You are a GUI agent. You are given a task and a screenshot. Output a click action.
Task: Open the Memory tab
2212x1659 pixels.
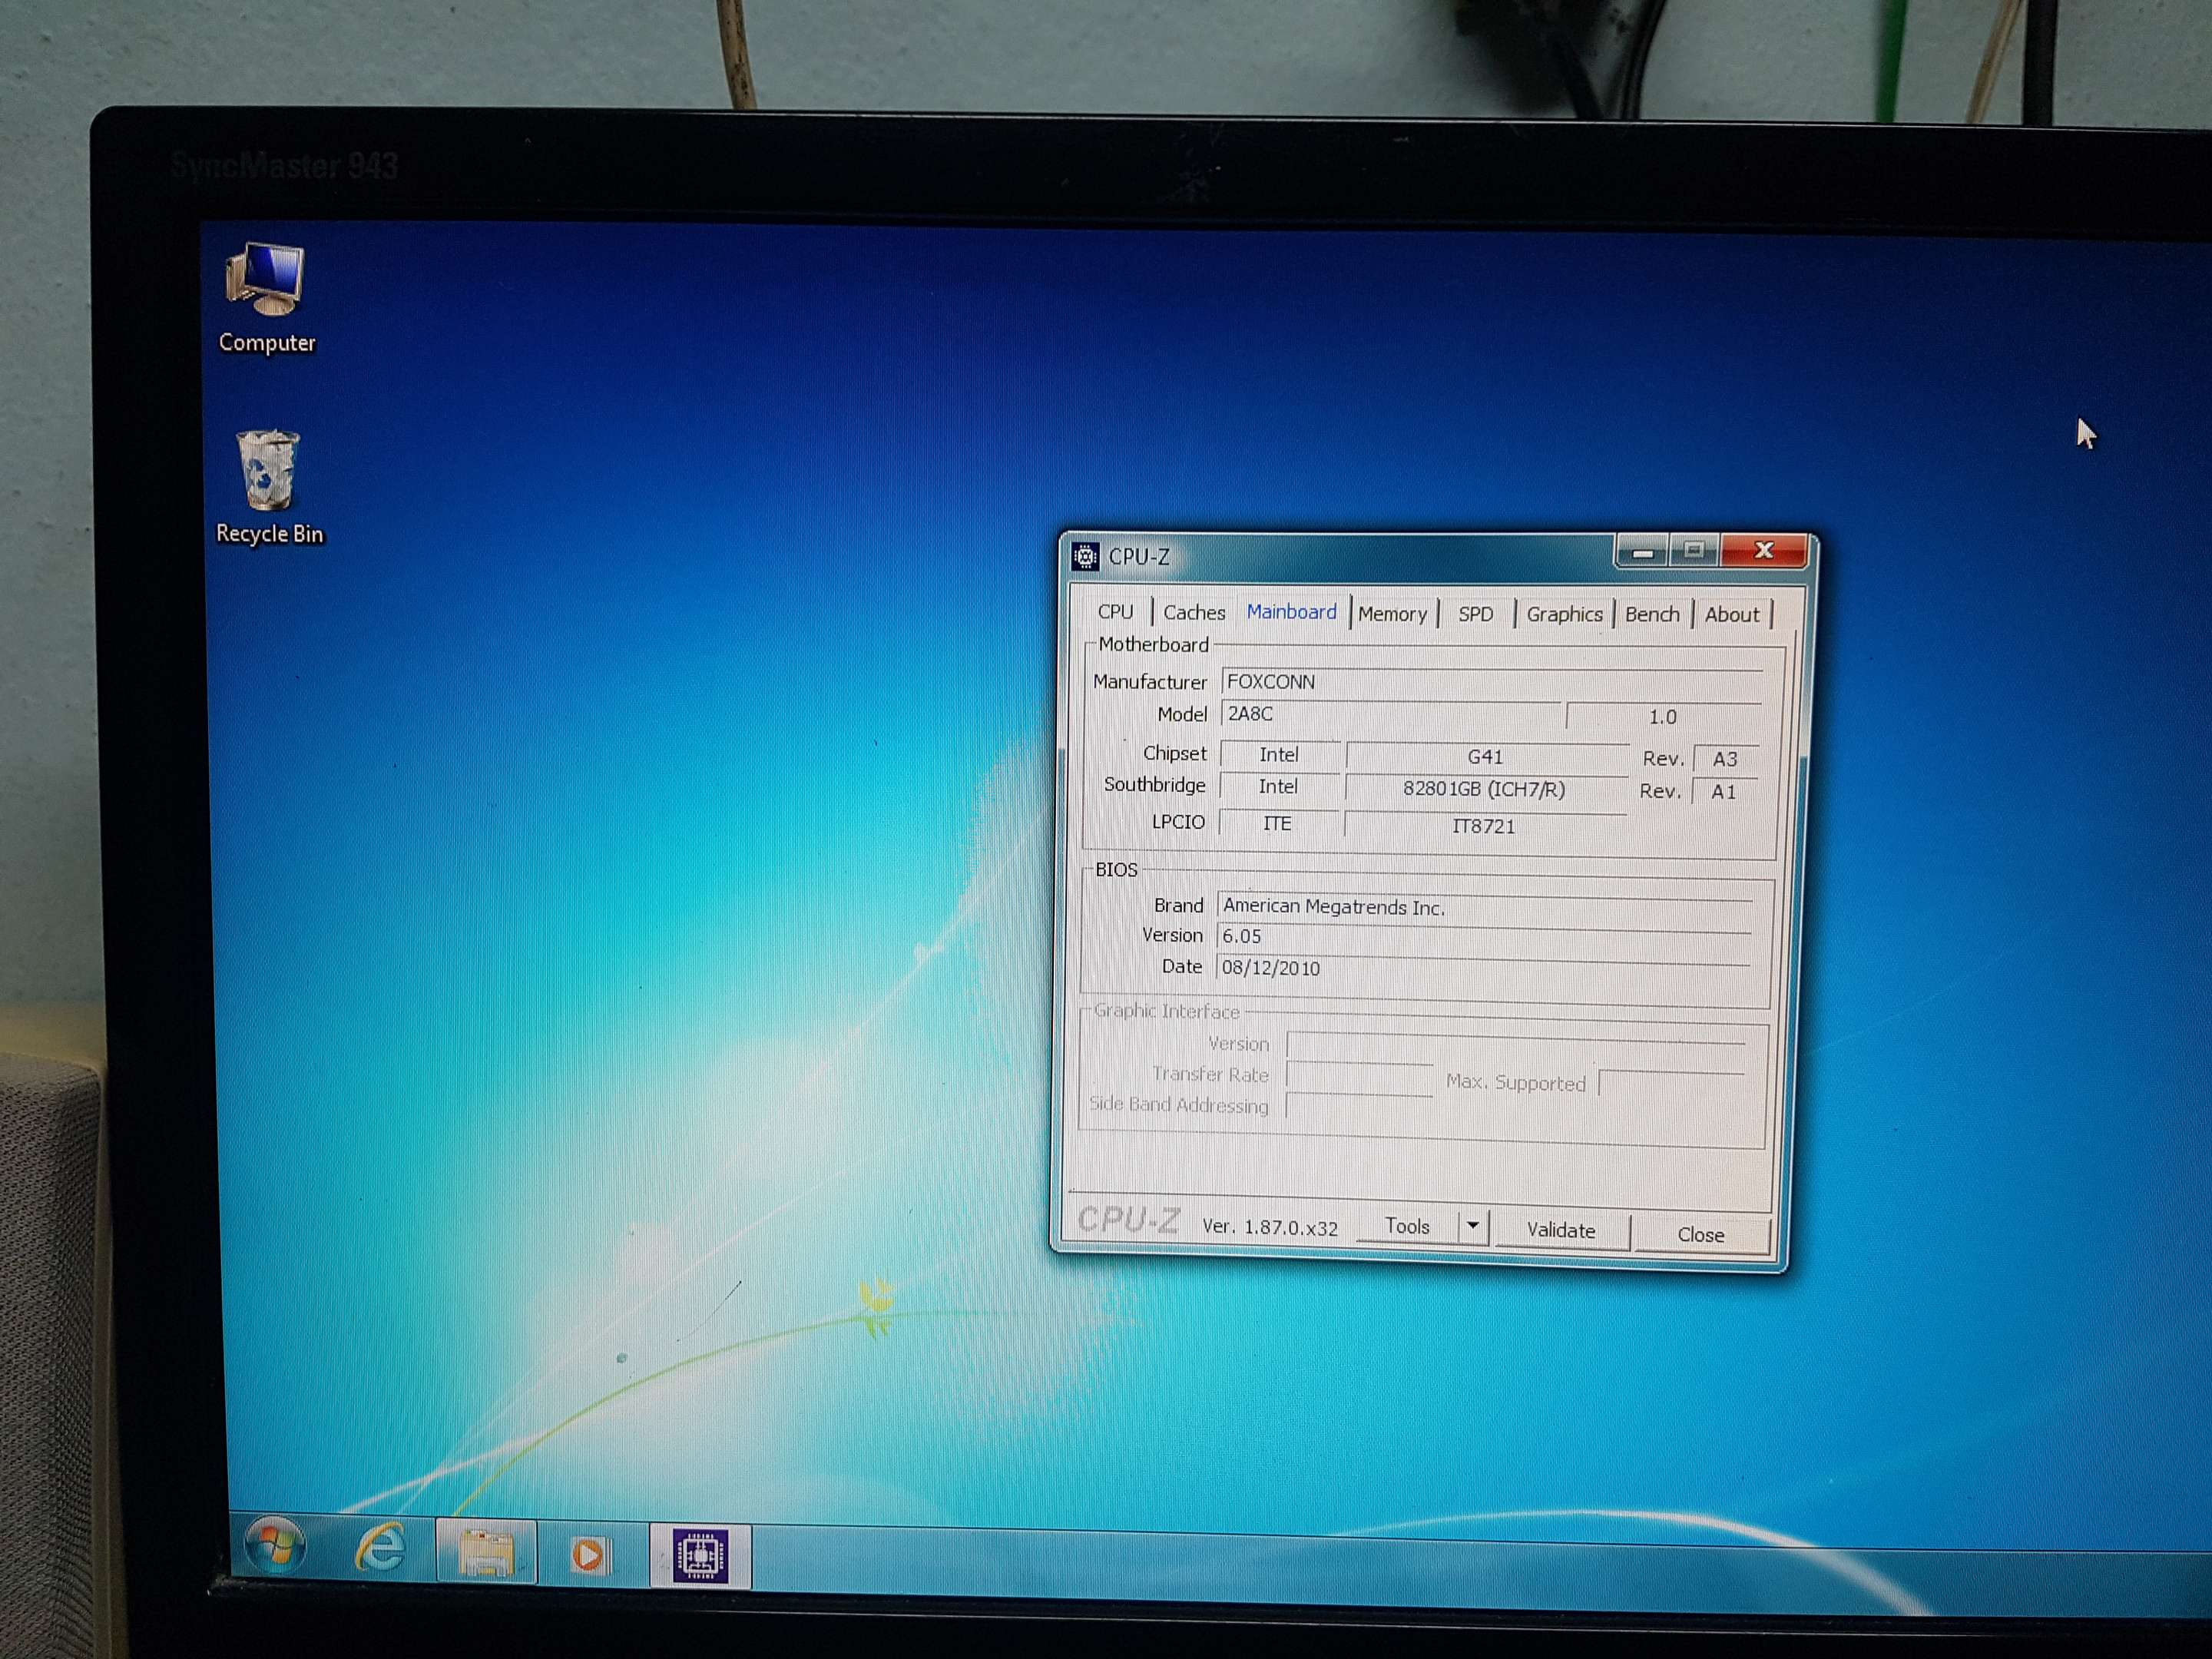coord(1392,614)
